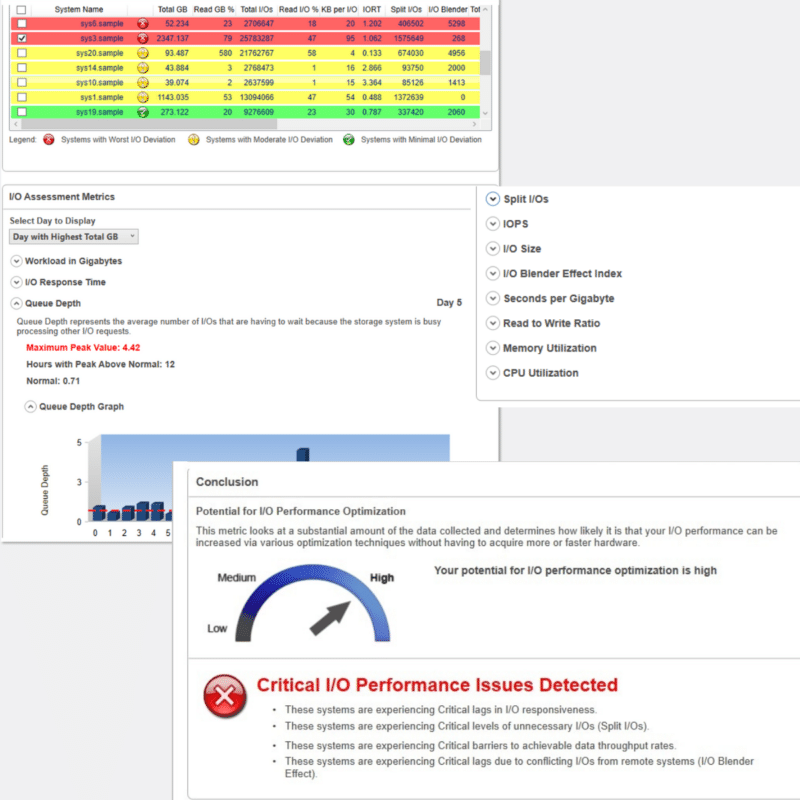Click the red worst deviation icon beside sys6.sample
800x800 pixels.
coord(141,23)
